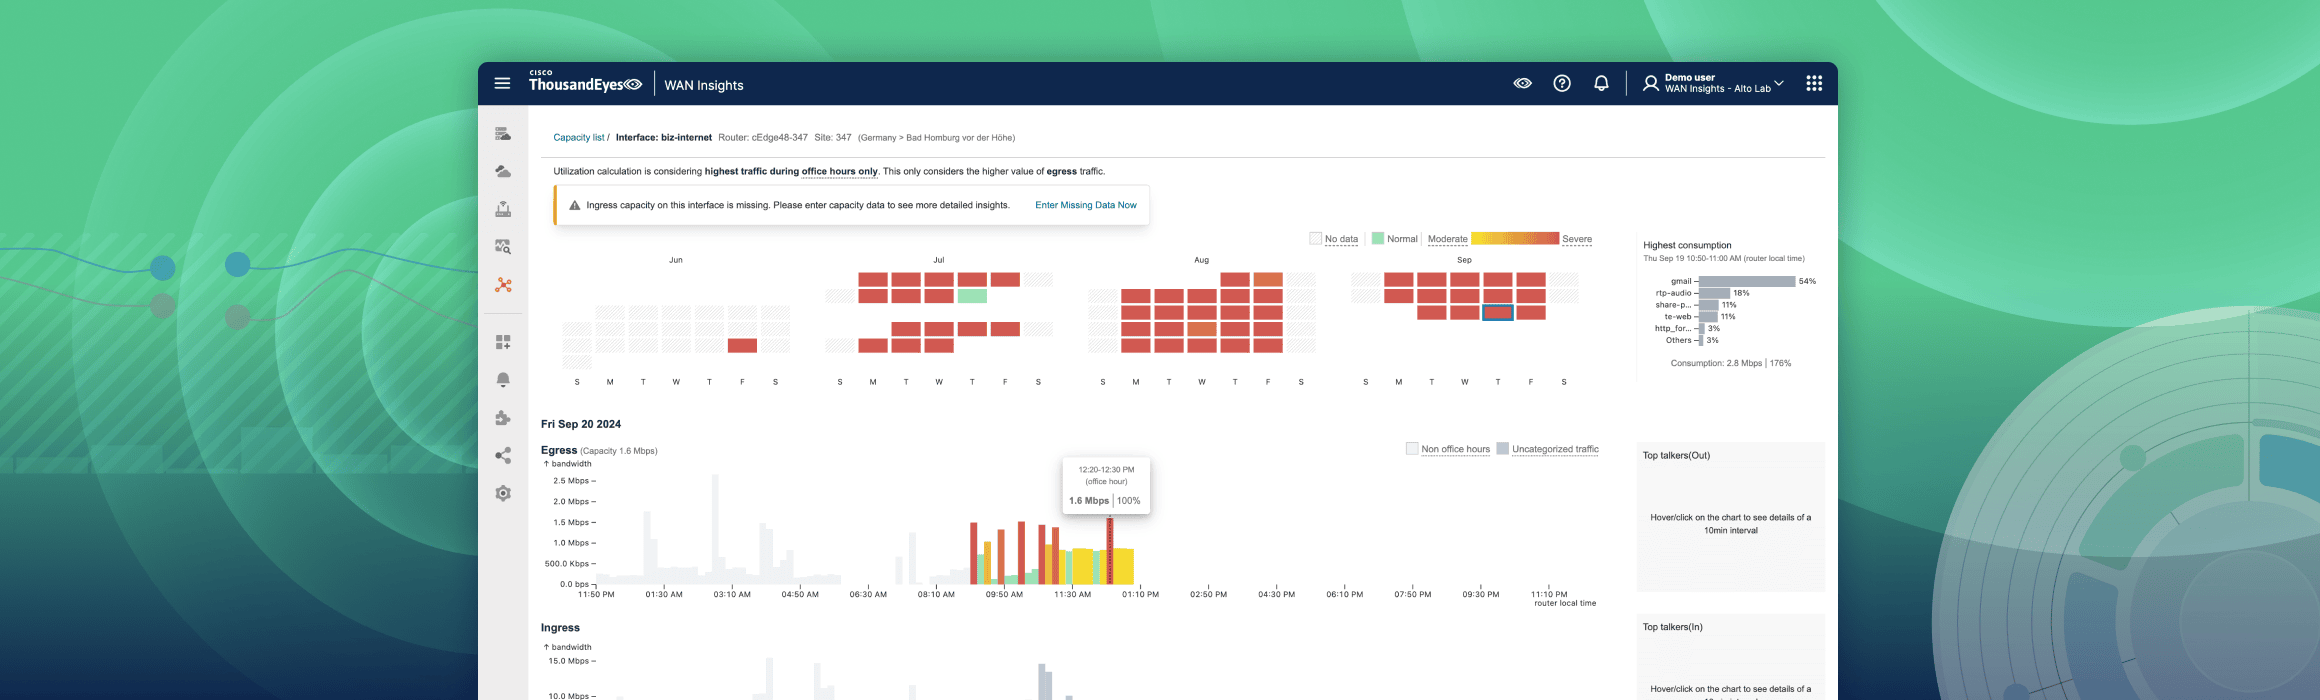This screenshot has height=700, width=2320.
Task: Open the help question mark icon
Action: (1561, 84)
